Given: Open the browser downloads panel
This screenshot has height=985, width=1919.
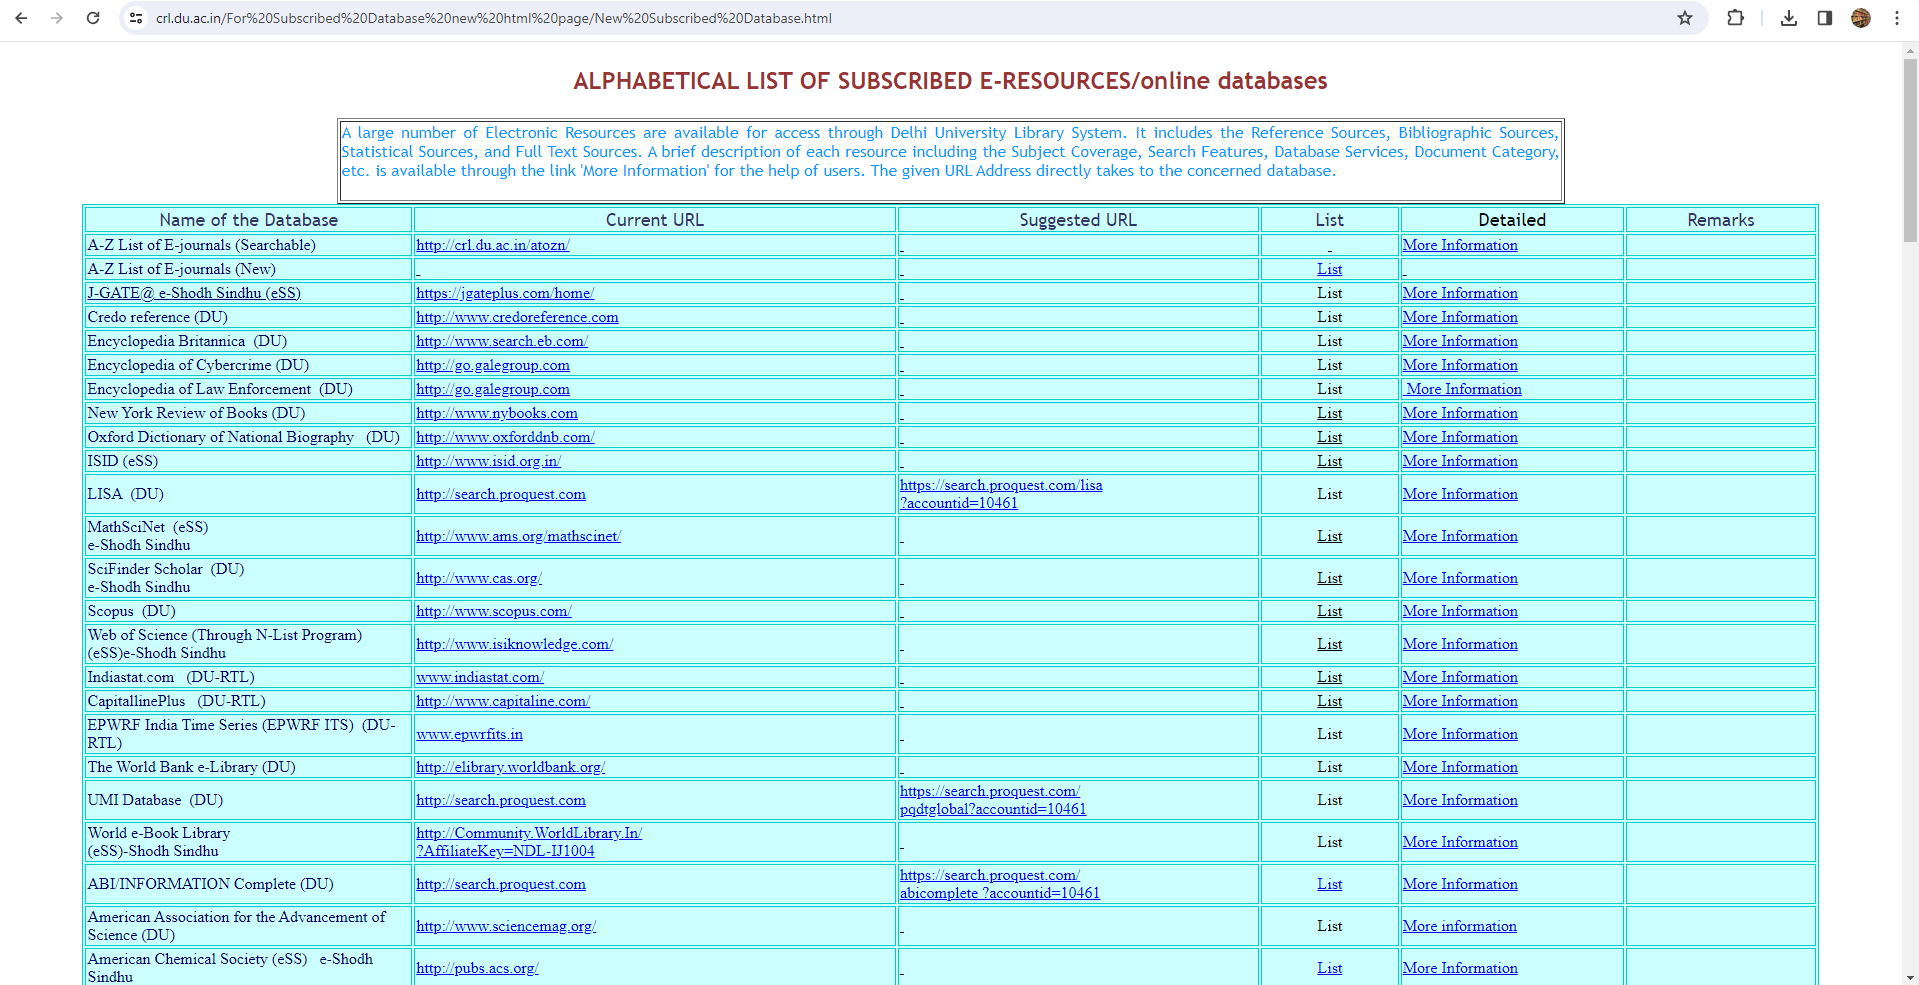Looking at the screenshot, I should tap(1789, 18).
